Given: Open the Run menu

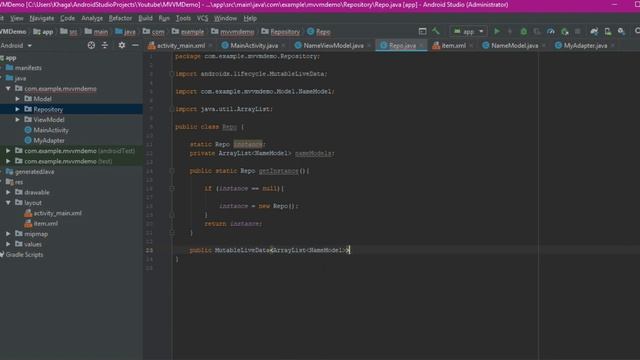Looking at the screenshot, I should coord(164,18).
